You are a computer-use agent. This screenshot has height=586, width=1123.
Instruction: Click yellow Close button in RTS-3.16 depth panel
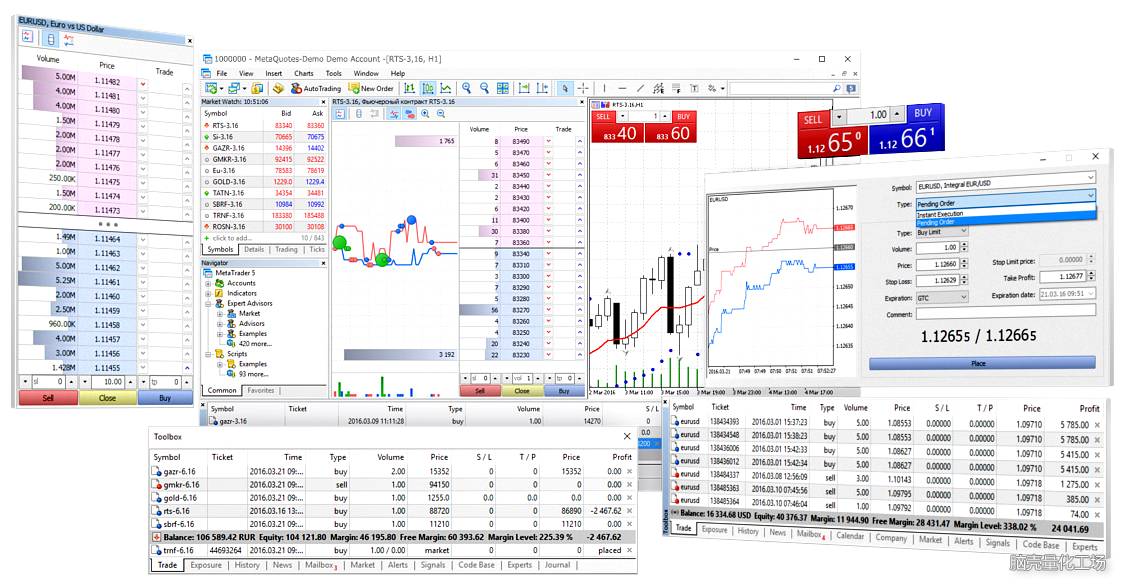pyautogui.click(x=521, y=391)
